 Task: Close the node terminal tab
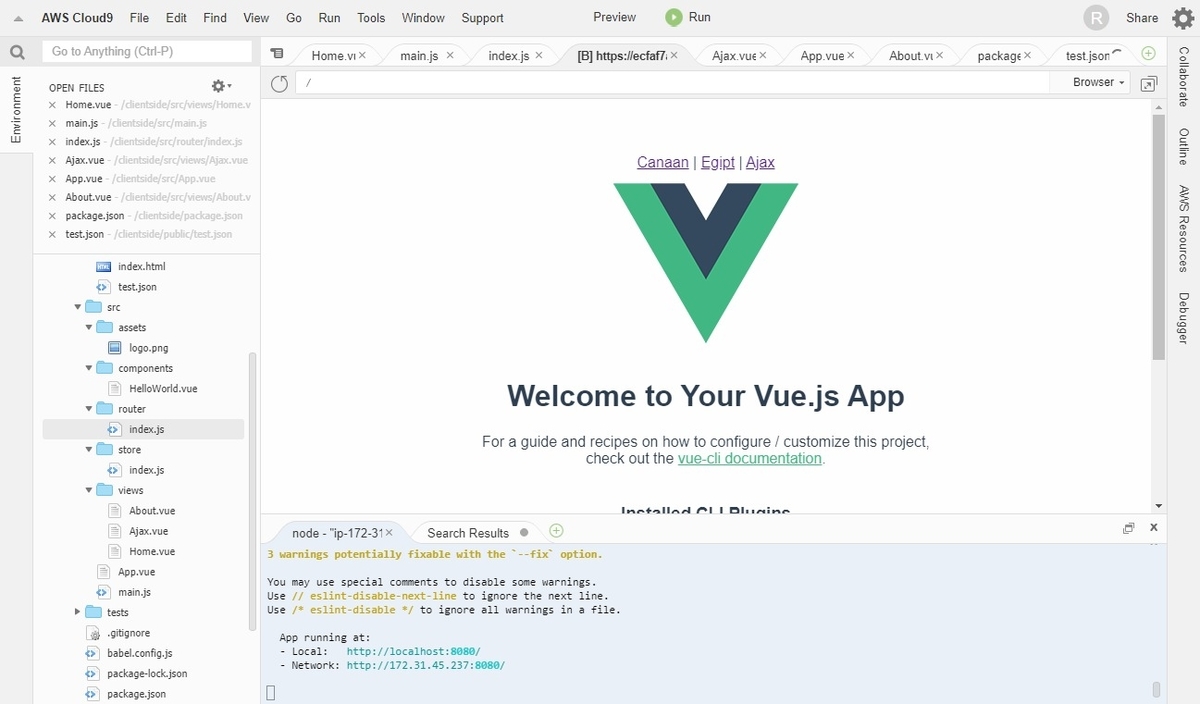388,533
